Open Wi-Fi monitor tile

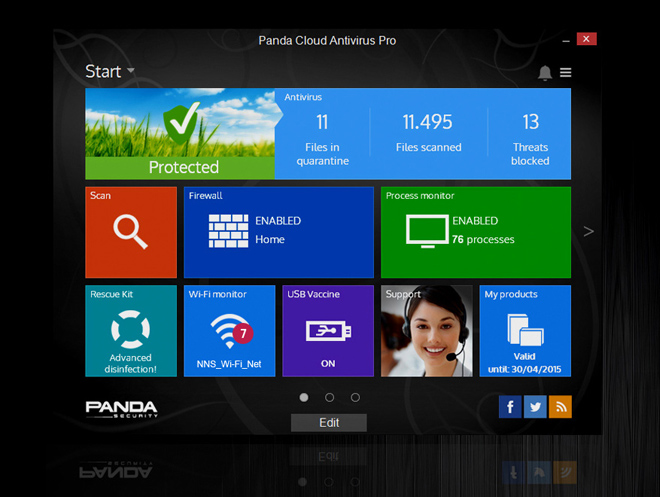coord(229,331)
